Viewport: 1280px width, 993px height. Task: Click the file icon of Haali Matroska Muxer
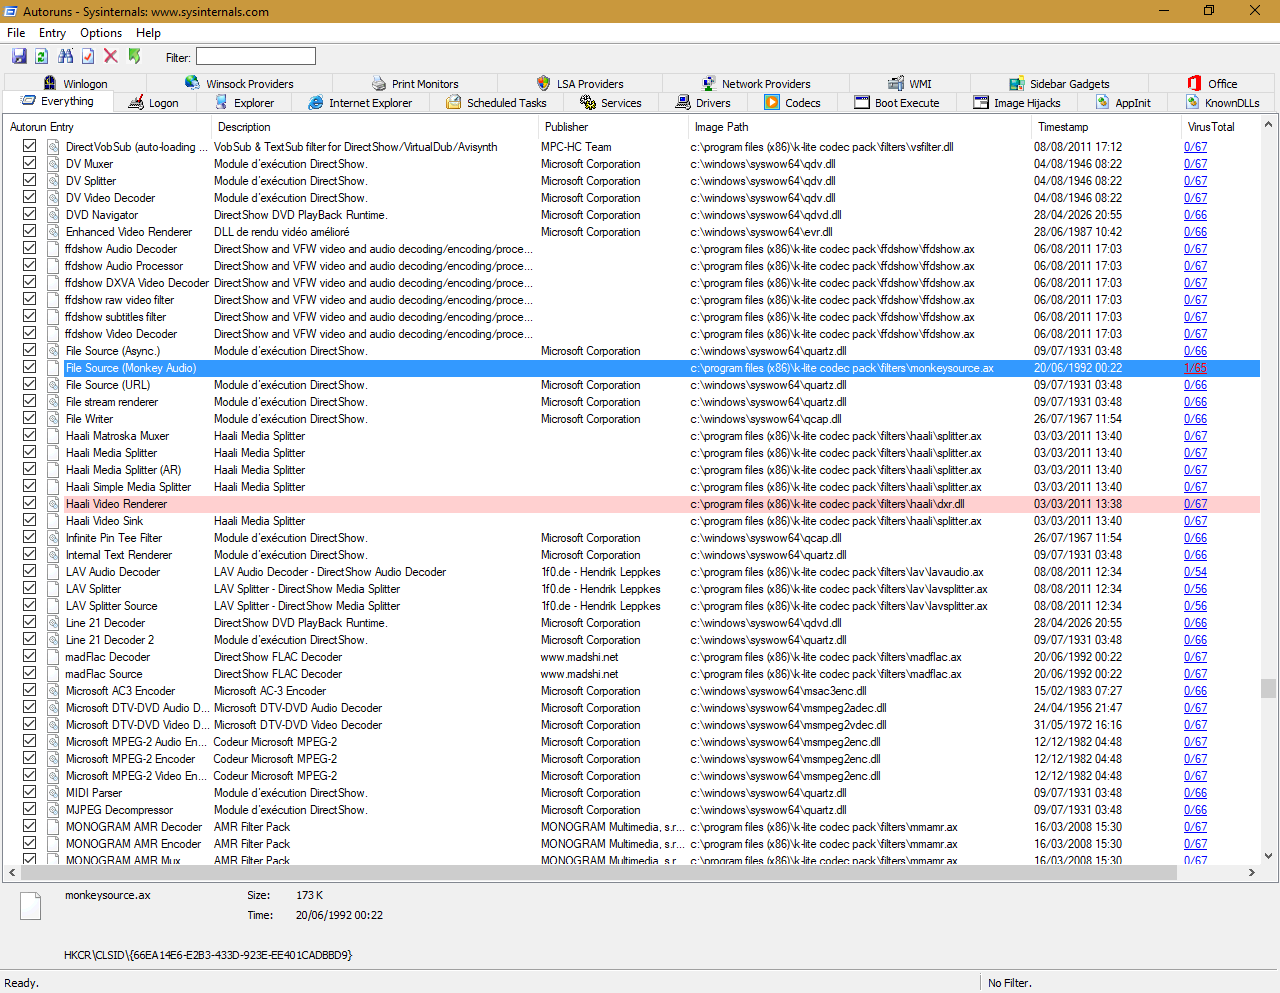(54, 436)
